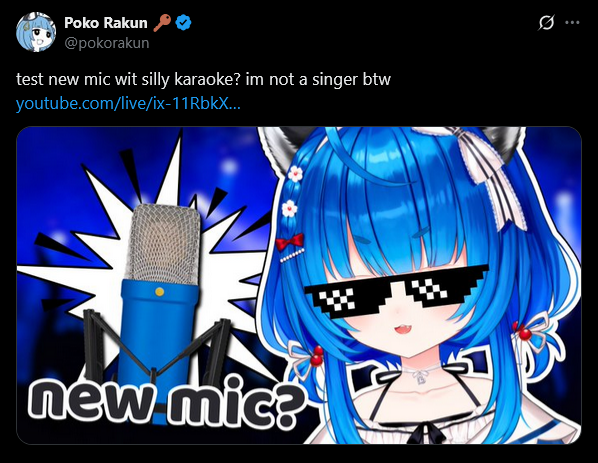The width and height of the screenshot is (598, 463).
Task: Open the youtube.com/live stream link
Action: (x=128, y=103)
